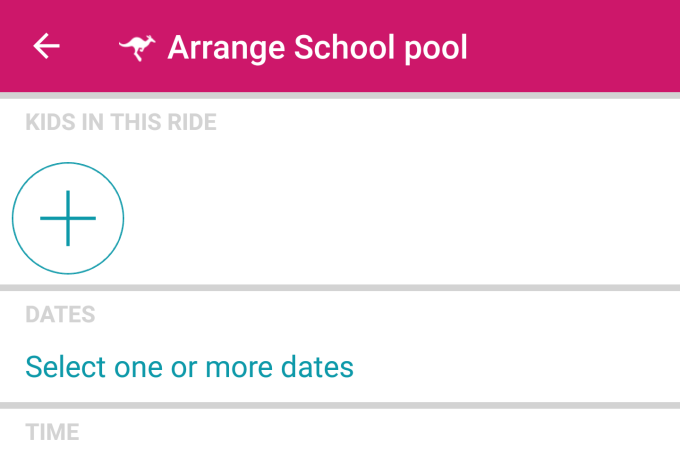Click the circular add-kid button outline
The height and width of the screenshot is (456, 680).
click(68, 218)
